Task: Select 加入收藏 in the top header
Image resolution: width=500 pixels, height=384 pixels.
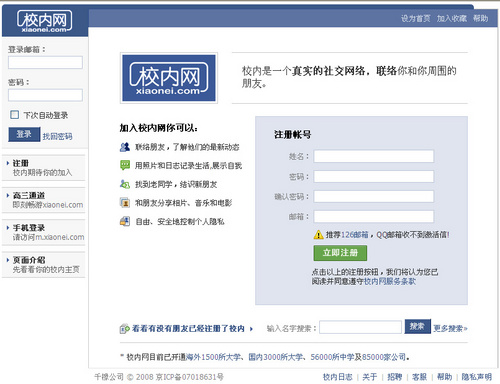Action: pos(452,18)
